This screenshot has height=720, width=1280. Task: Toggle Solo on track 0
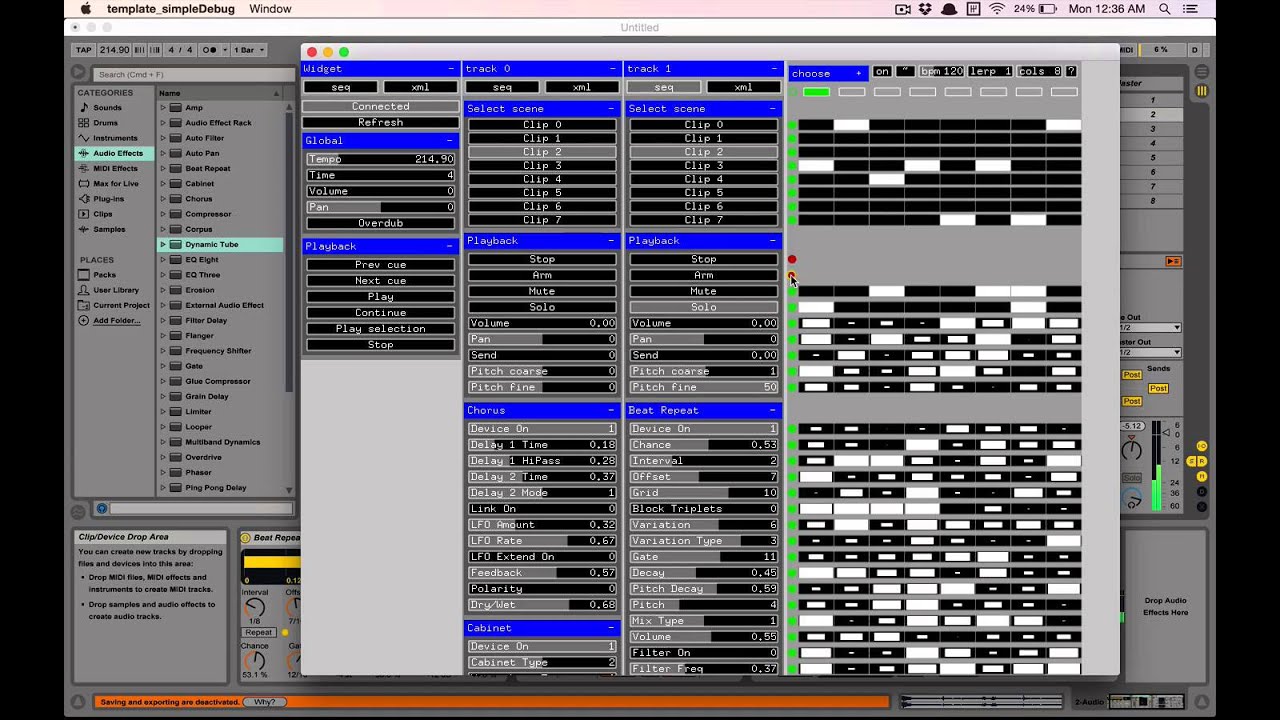point(542,307)
